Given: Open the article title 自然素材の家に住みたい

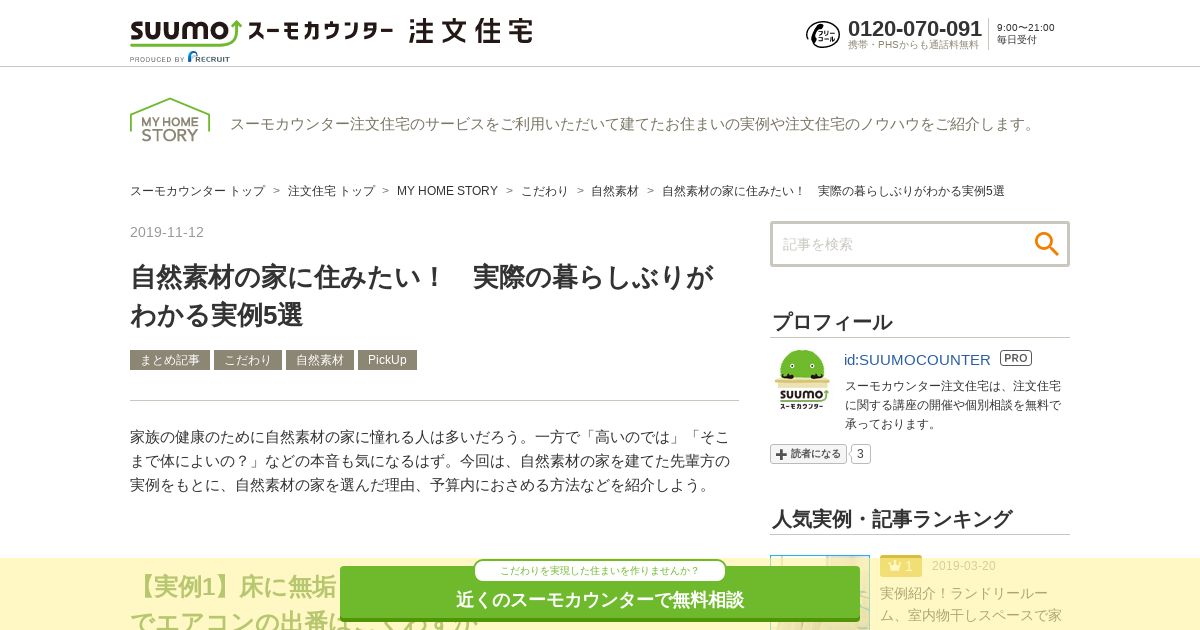Looking at the screenshot, I should click(422, 296).
